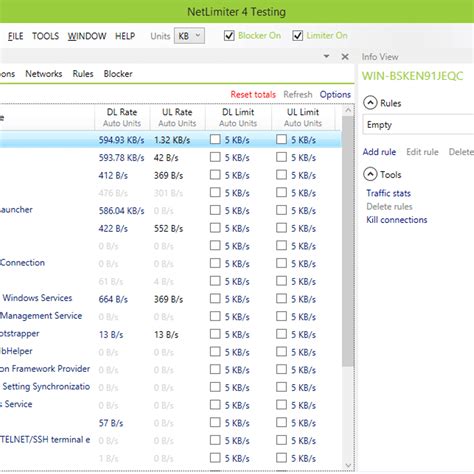Click the scroll down arrow of the list

[348, 465]
